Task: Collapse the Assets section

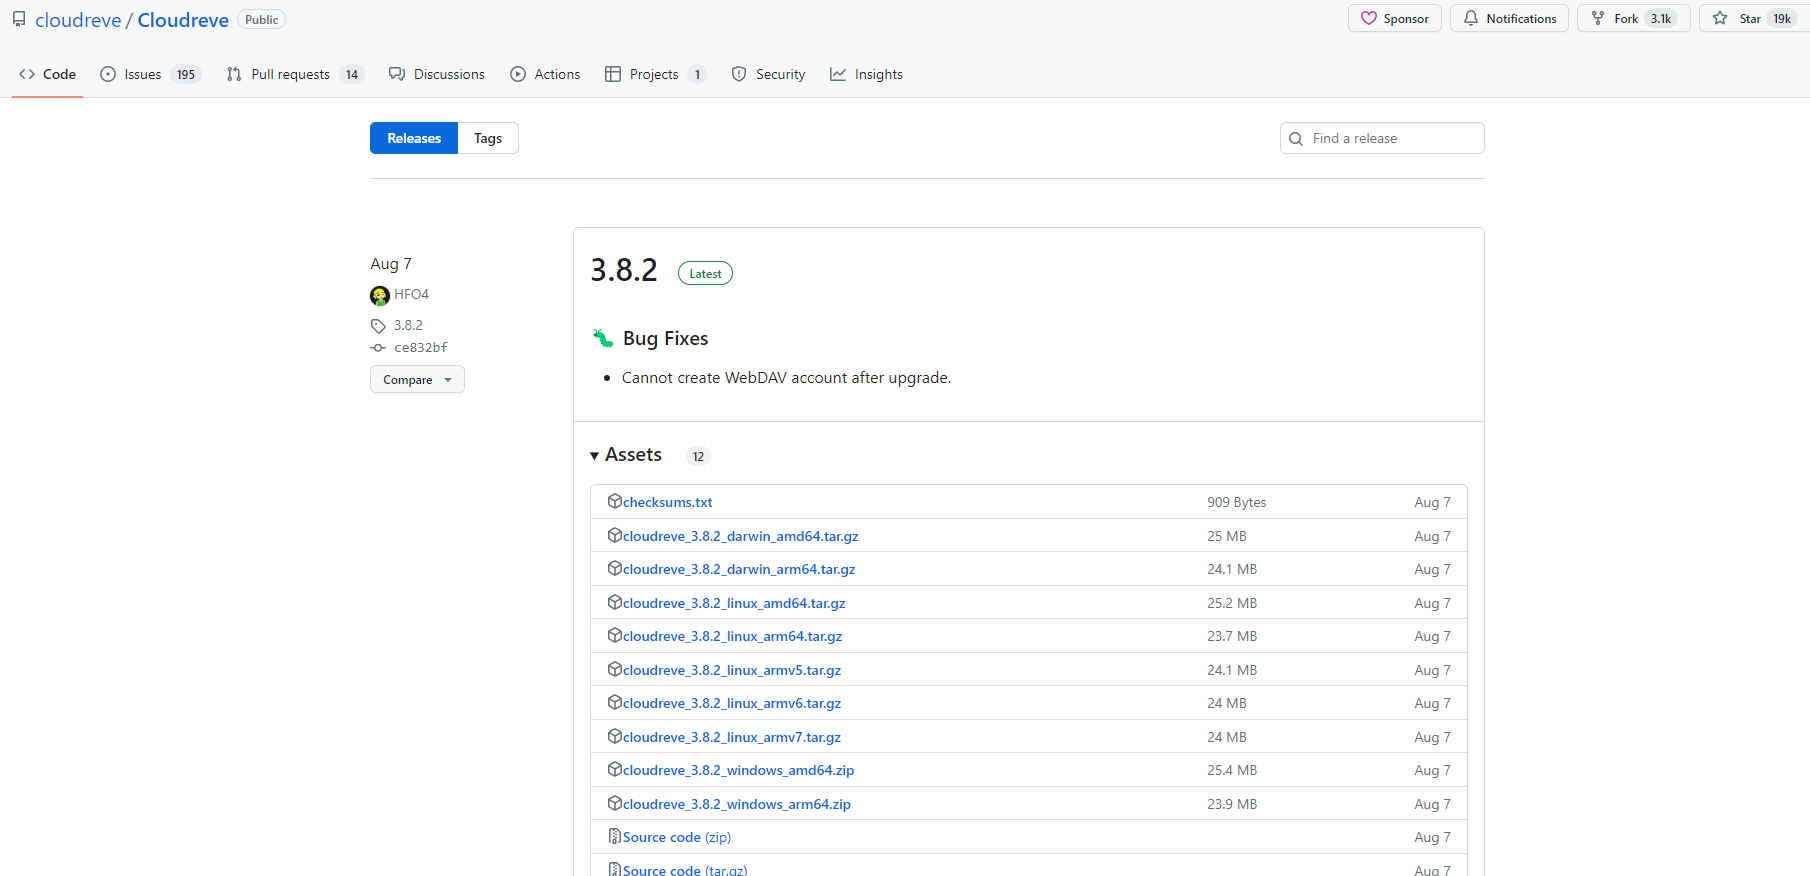Action: [x=626, y=455]
